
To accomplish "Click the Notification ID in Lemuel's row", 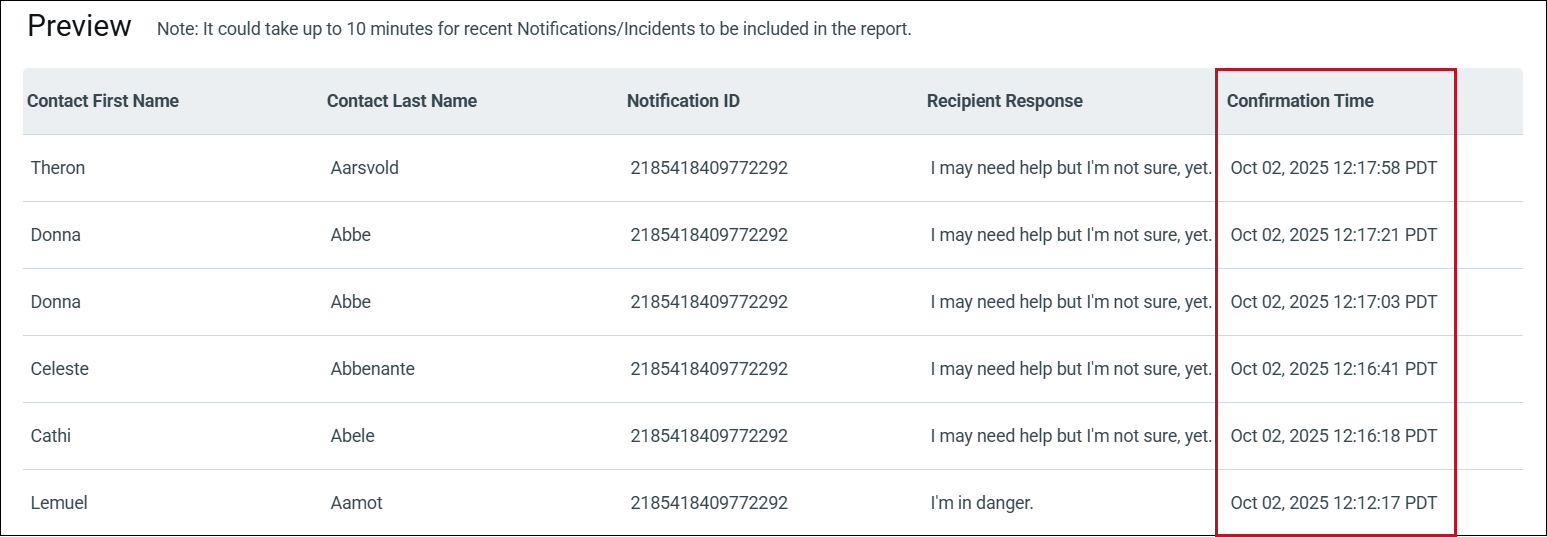I will click(709, 503).
